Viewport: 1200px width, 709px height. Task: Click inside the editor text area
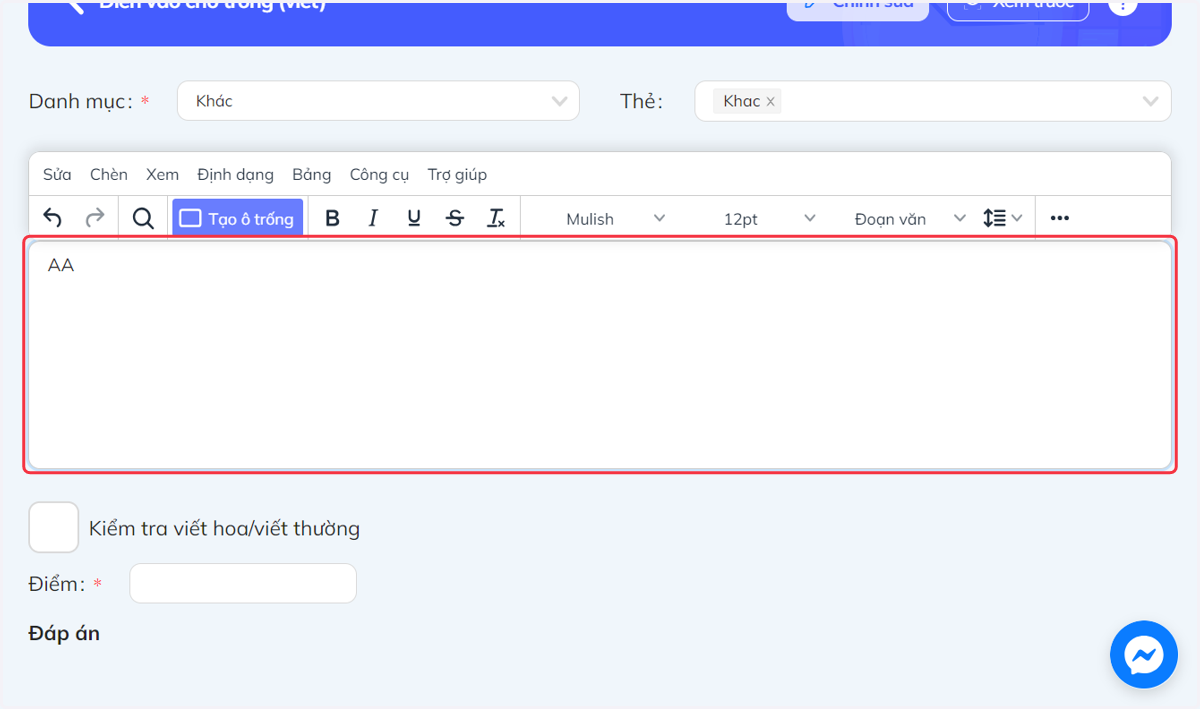click(600, 355)
